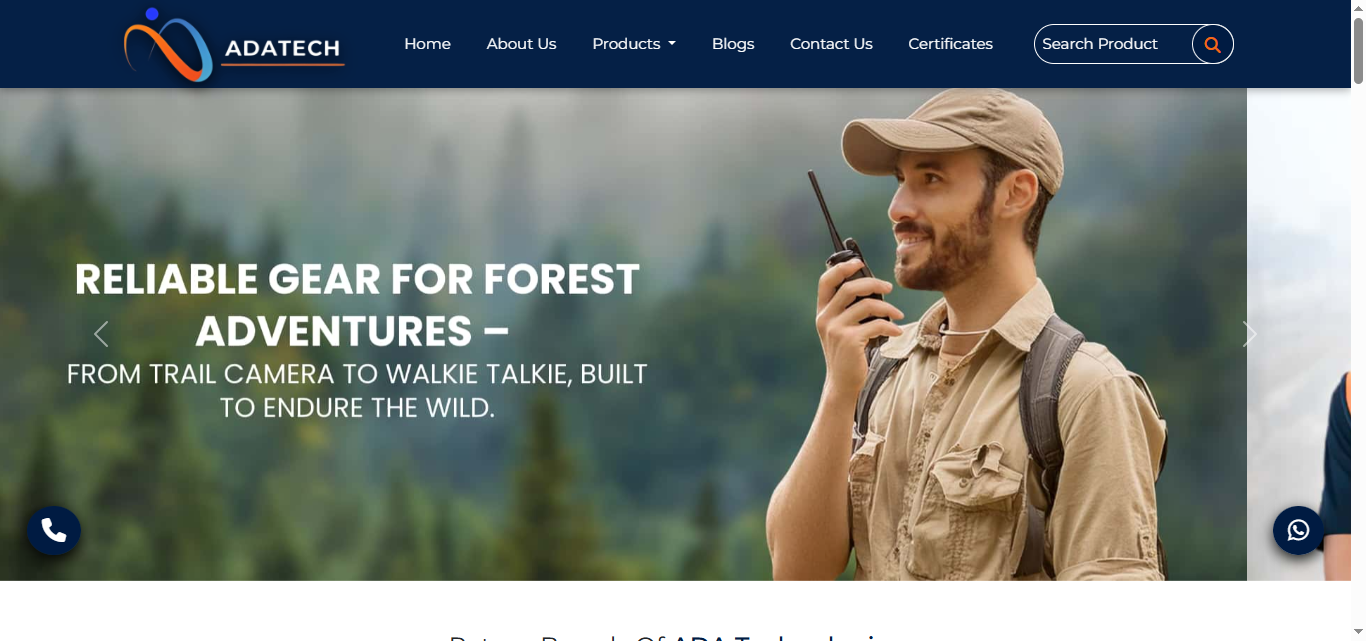Open the floating WhatsApp chat button
The width and height of the screenshot is (1366, 641).
1299,530
